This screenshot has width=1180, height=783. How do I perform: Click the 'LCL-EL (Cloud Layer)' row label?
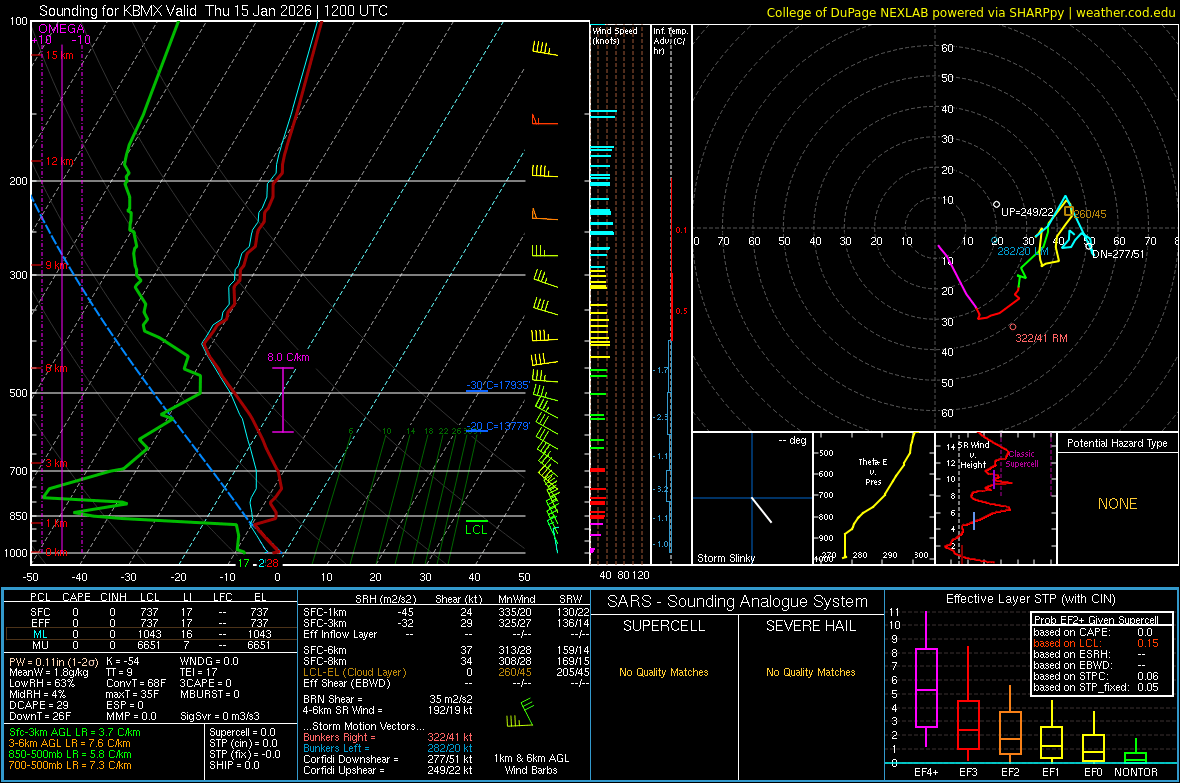[x=354, y=672]
